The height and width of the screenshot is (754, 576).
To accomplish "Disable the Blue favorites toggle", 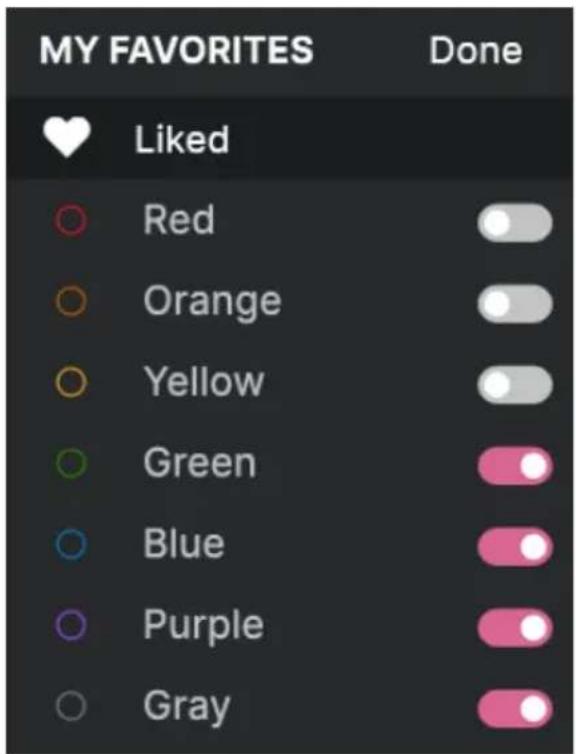I will [515, 547].
